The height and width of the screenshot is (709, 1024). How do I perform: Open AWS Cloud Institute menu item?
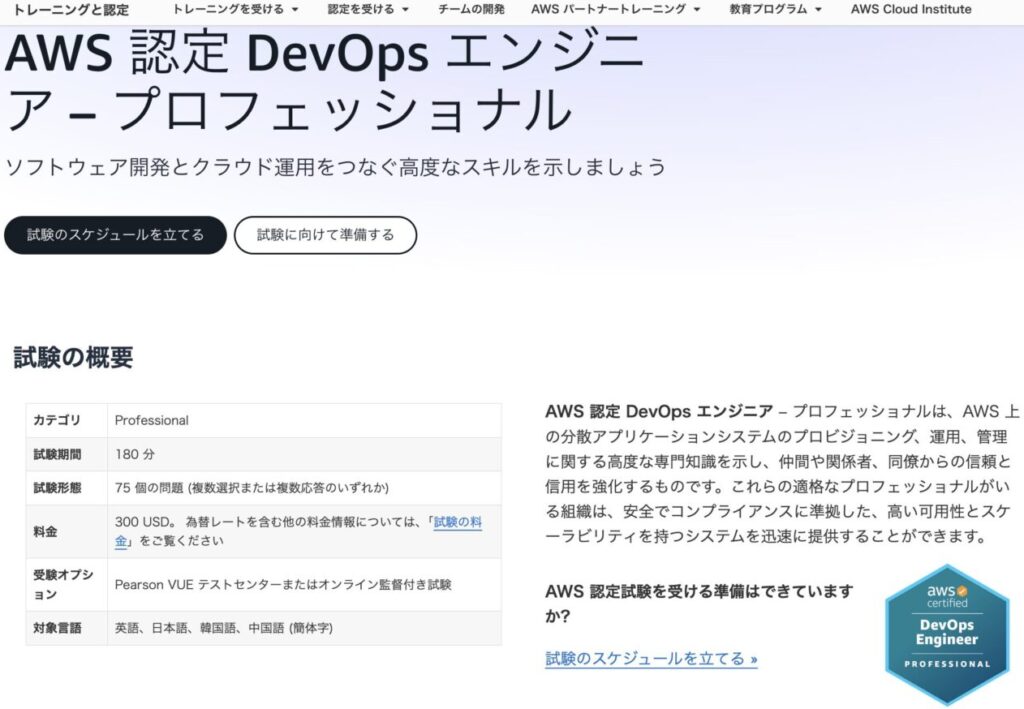pos(911,9)
